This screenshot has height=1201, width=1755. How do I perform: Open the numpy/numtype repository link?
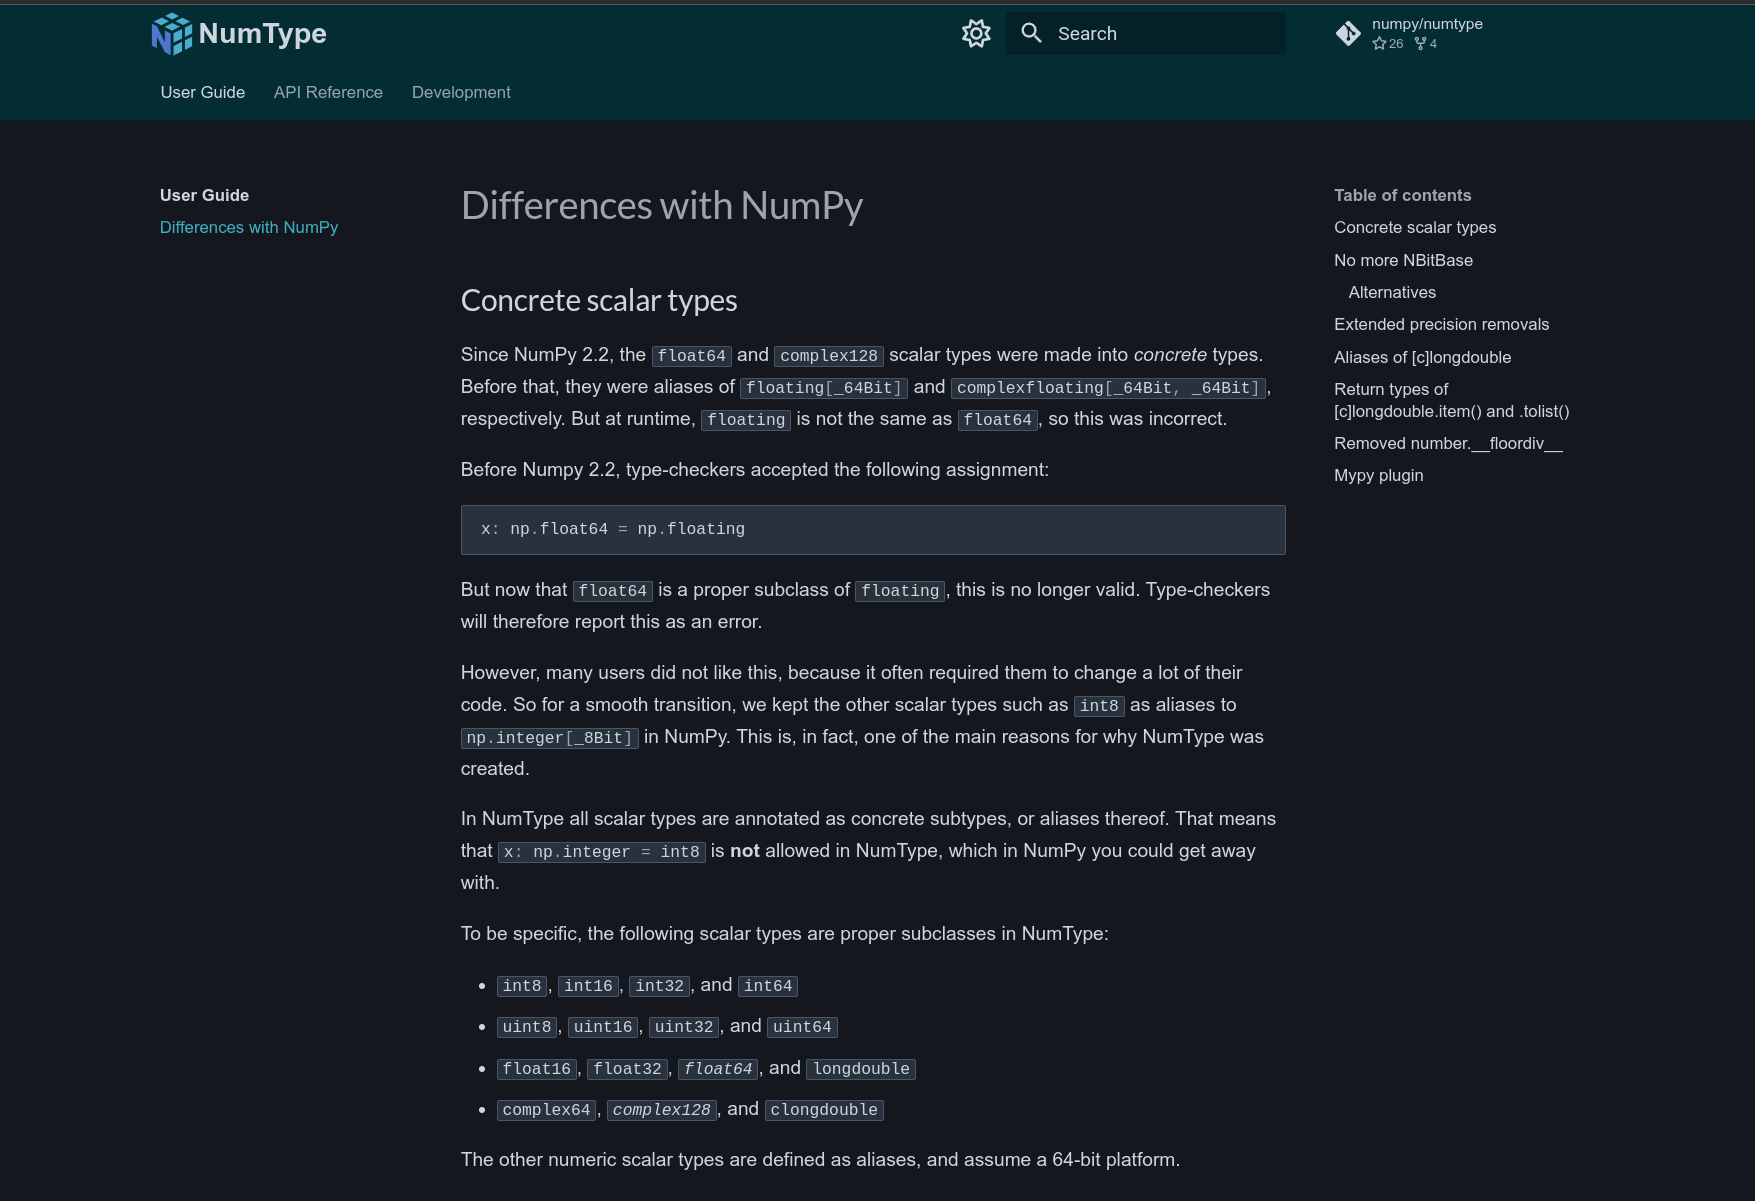(1427, 24)
